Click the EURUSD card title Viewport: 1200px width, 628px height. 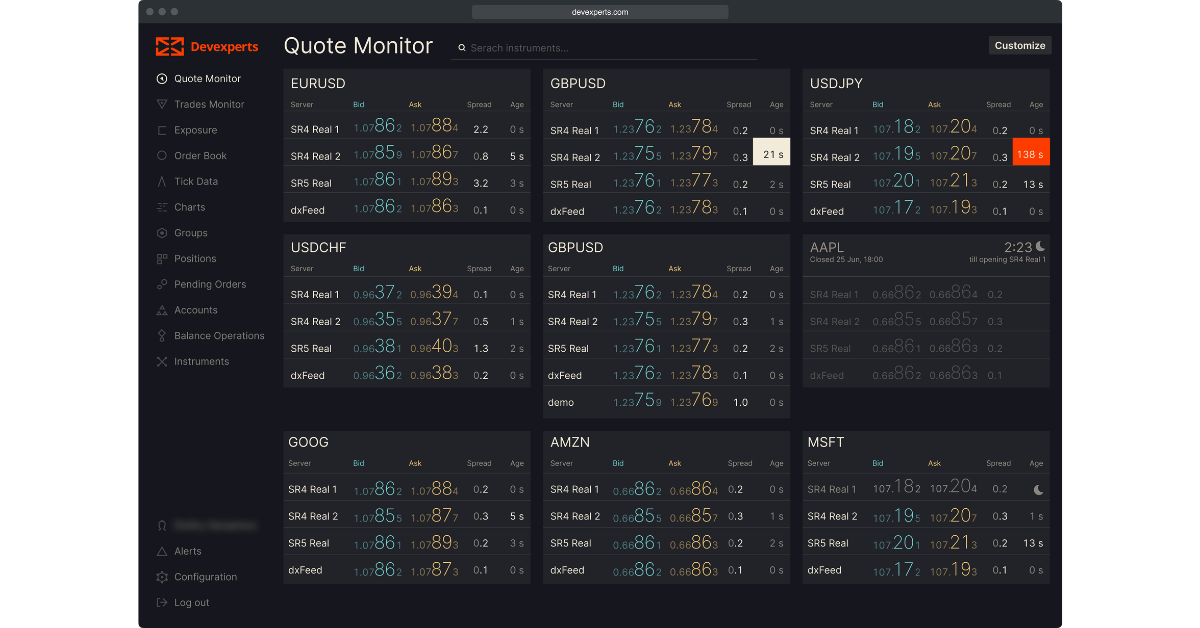click(318, 84)
